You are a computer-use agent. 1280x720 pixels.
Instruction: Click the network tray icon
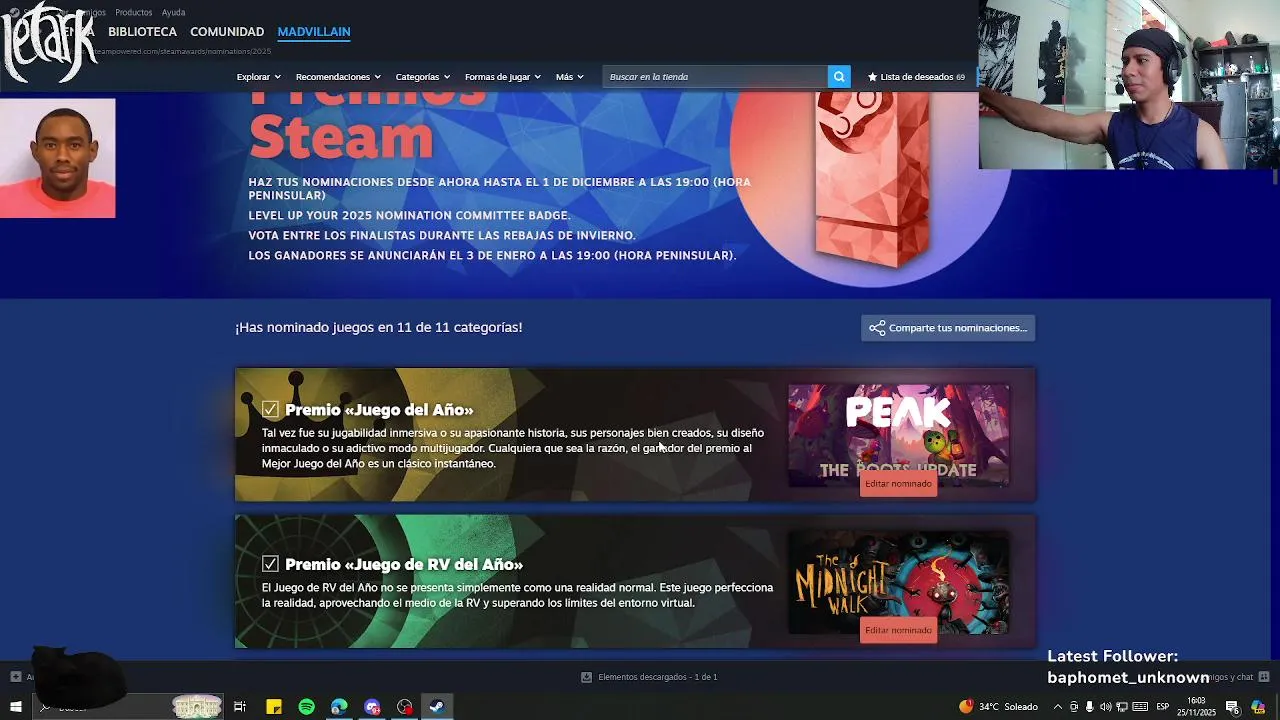coord(1122,707)
